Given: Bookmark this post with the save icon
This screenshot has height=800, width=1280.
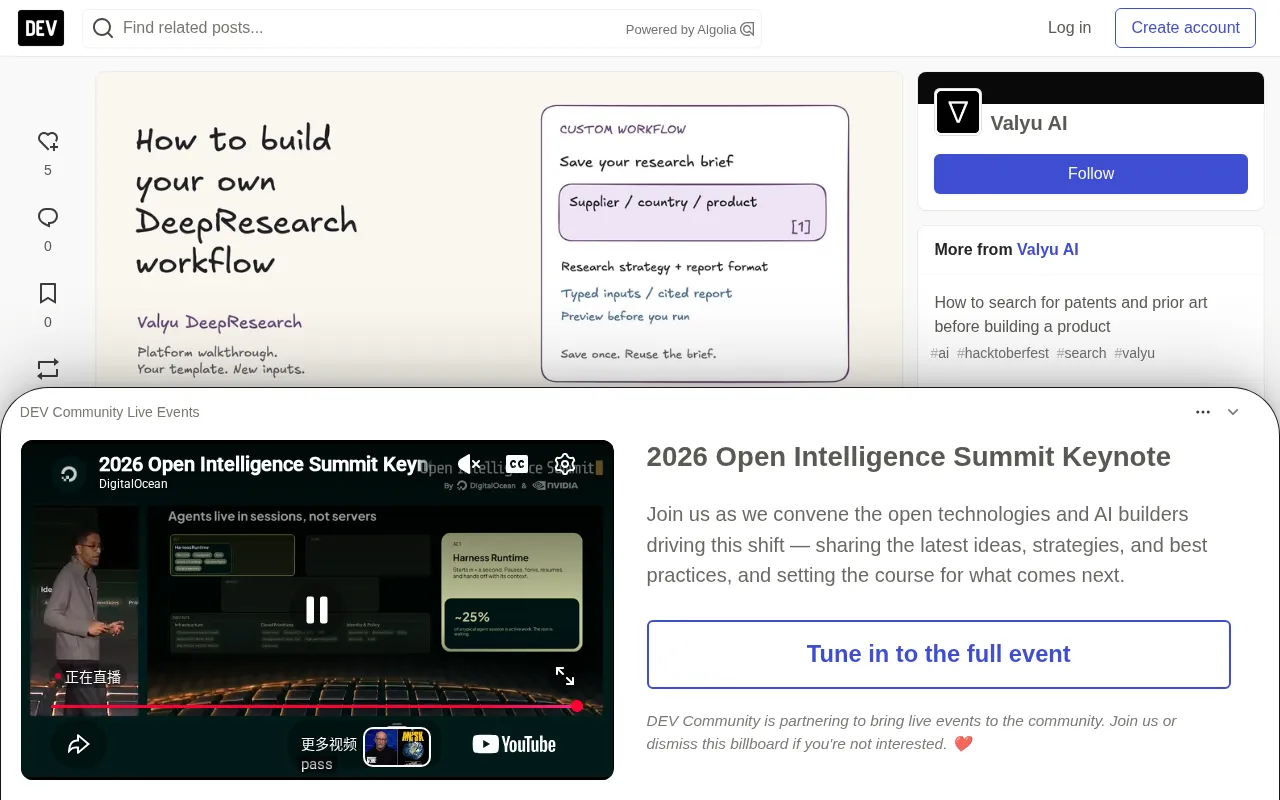Looking at the screenshot, I should 48,293.
